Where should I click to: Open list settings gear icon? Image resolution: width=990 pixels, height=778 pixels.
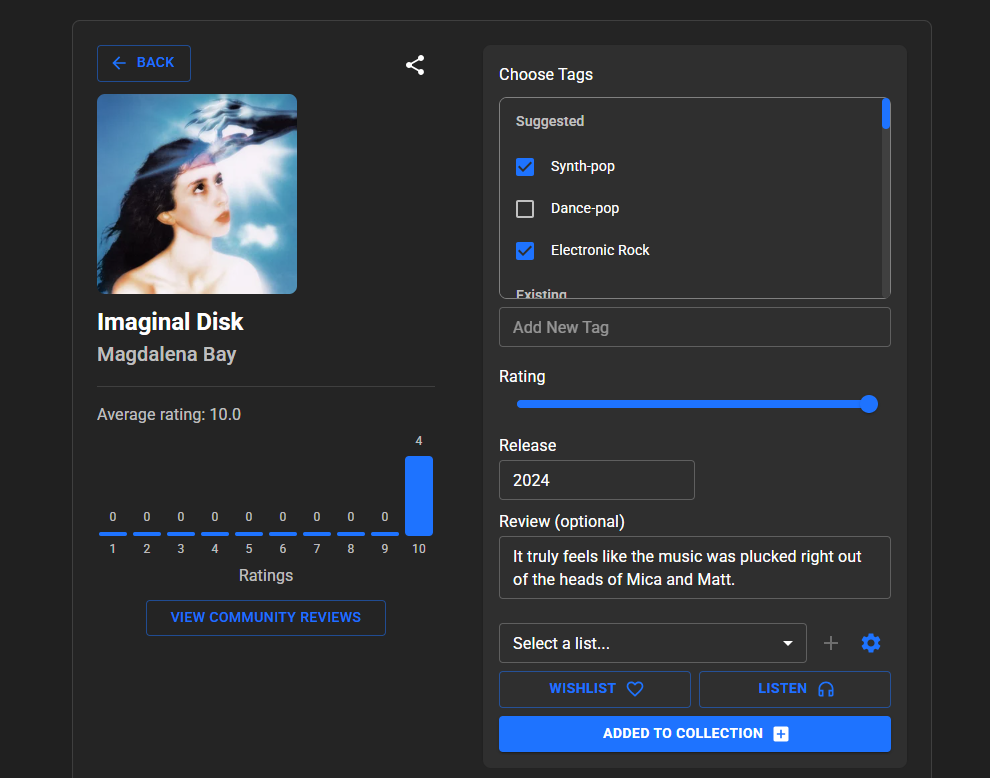point(871,643)
